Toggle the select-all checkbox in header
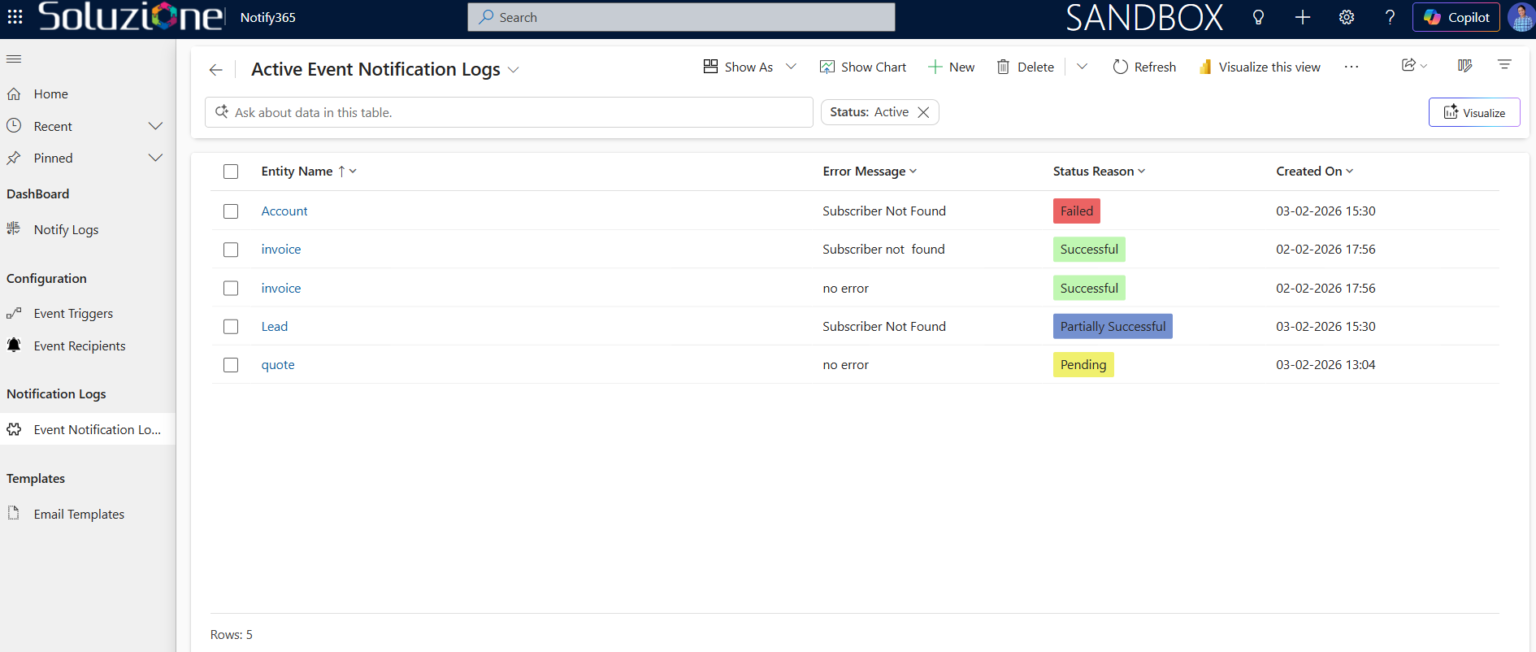The height and width of the screenshot is (652, 1536). 231,171
